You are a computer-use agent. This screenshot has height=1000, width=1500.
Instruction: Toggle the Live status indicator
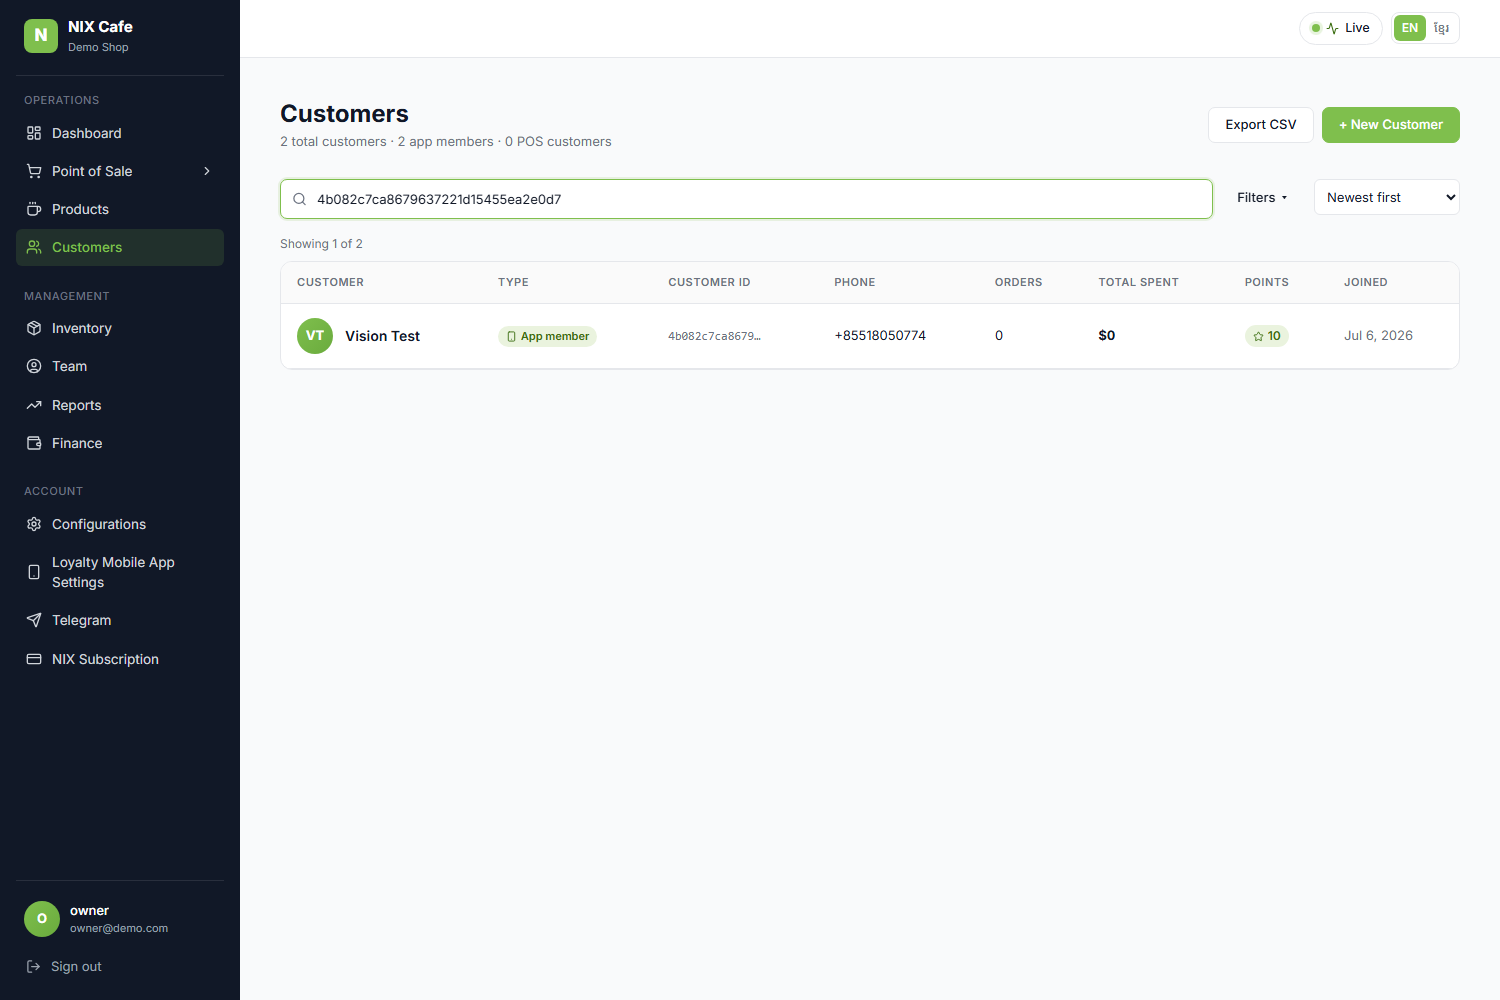click(x=1341, y=28)
